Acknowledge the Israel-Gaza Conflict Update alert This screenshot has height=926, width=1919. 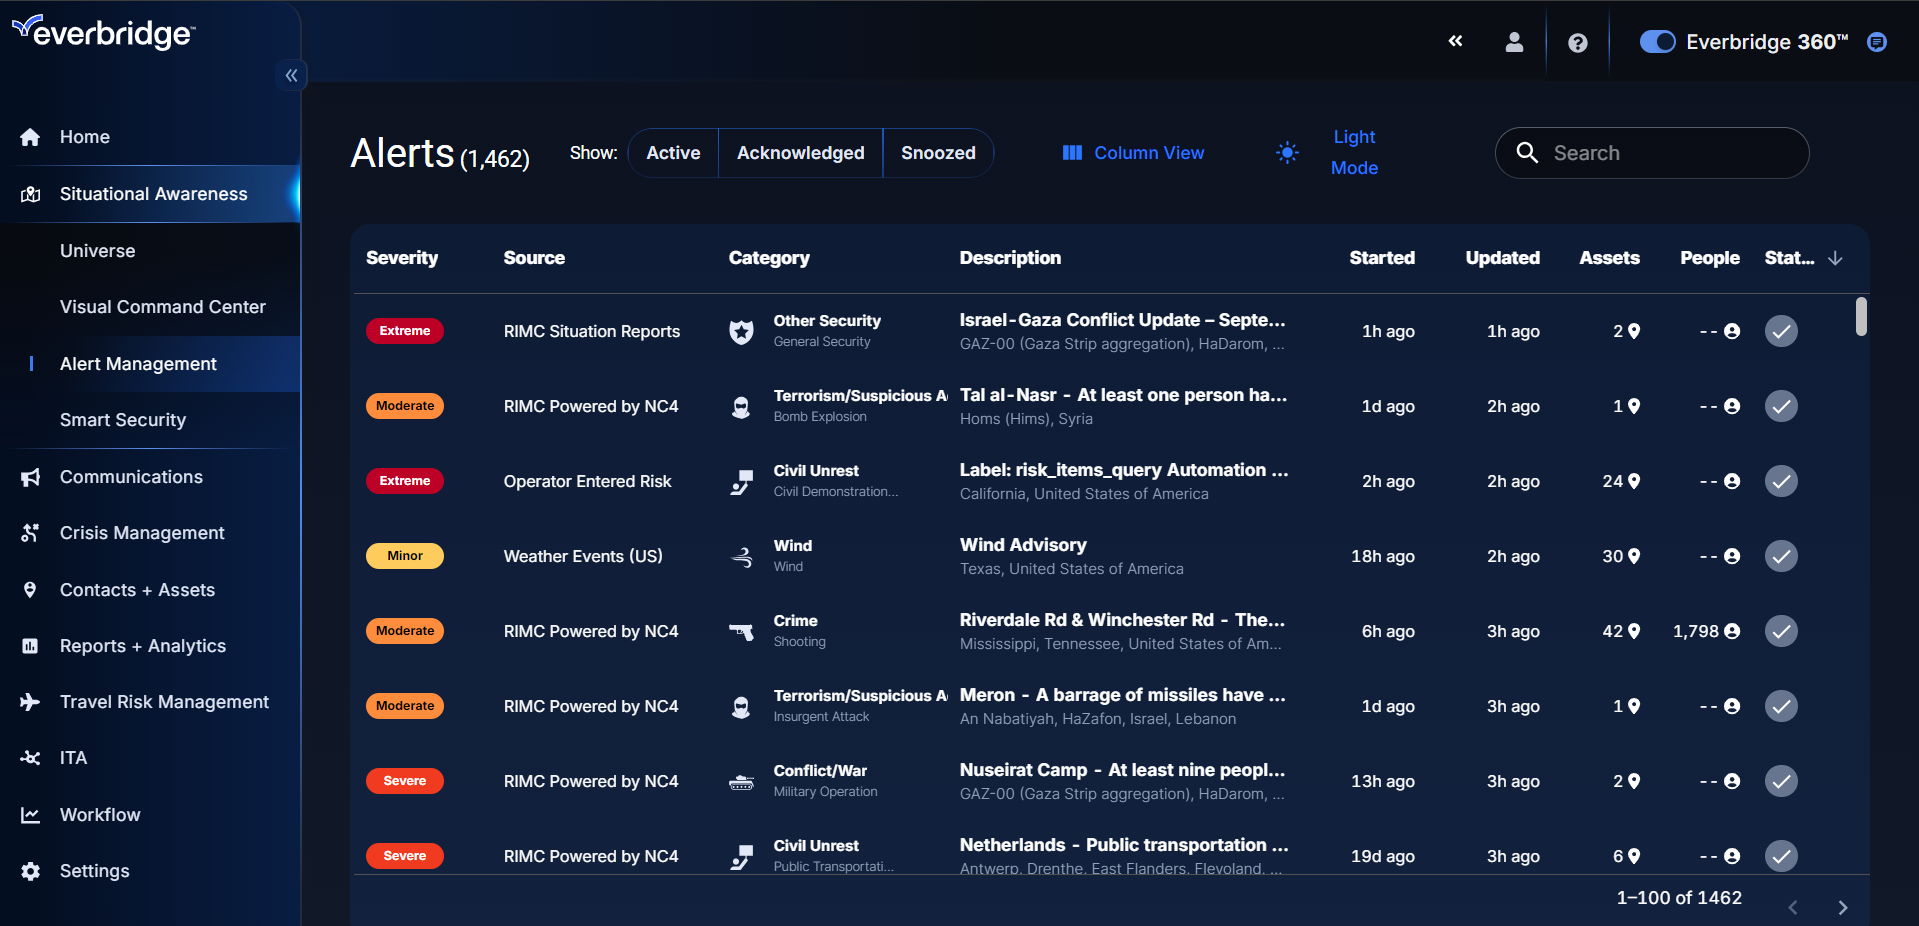coord(1781,331)
